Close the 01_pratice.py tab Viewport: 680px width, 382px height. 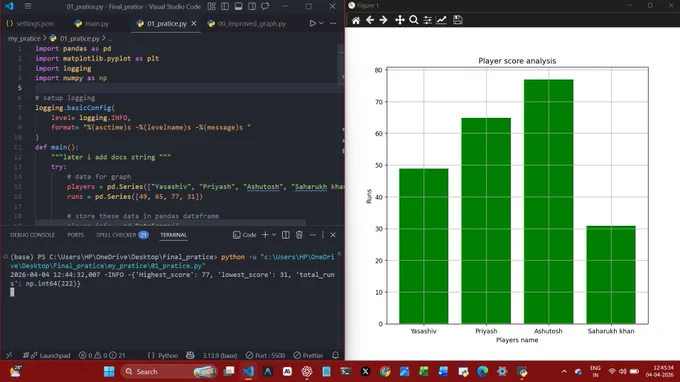click(x=194, y=23)
